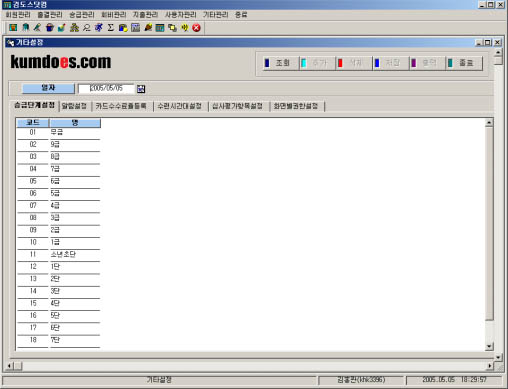Click the red X exit icon in toolbar
Viewport: 508px width, 389px height.
[x=197, y=28]
